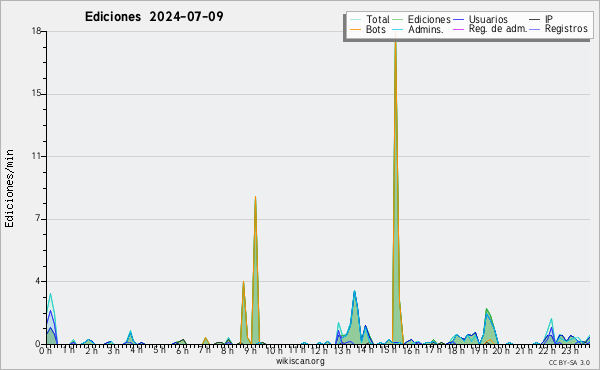Image resolution: width=600 pixels, height=370 pixels.
Task: Click the y-axis value 15
Action: tap(36, 94)
